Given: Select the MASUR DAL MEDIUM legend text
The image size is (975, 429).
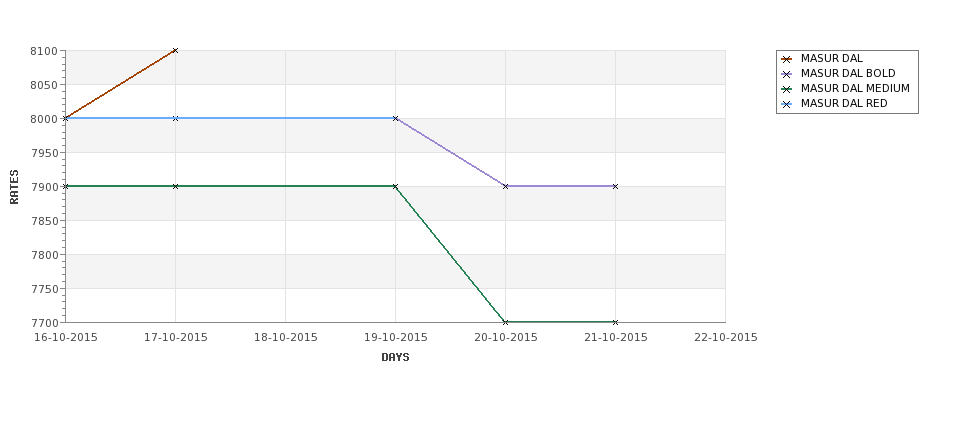Looking at the screenshot, I should [855, 88].
